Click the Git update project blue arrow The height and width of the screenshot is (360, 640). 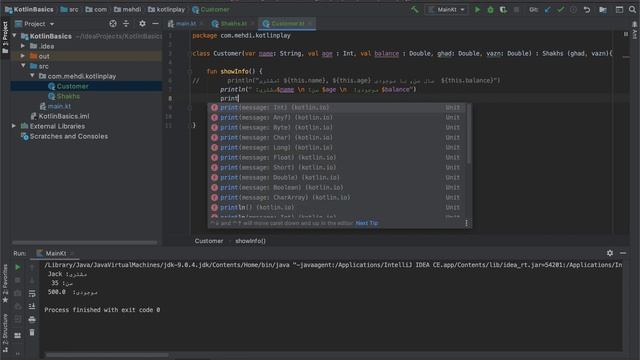coord(547,9)
